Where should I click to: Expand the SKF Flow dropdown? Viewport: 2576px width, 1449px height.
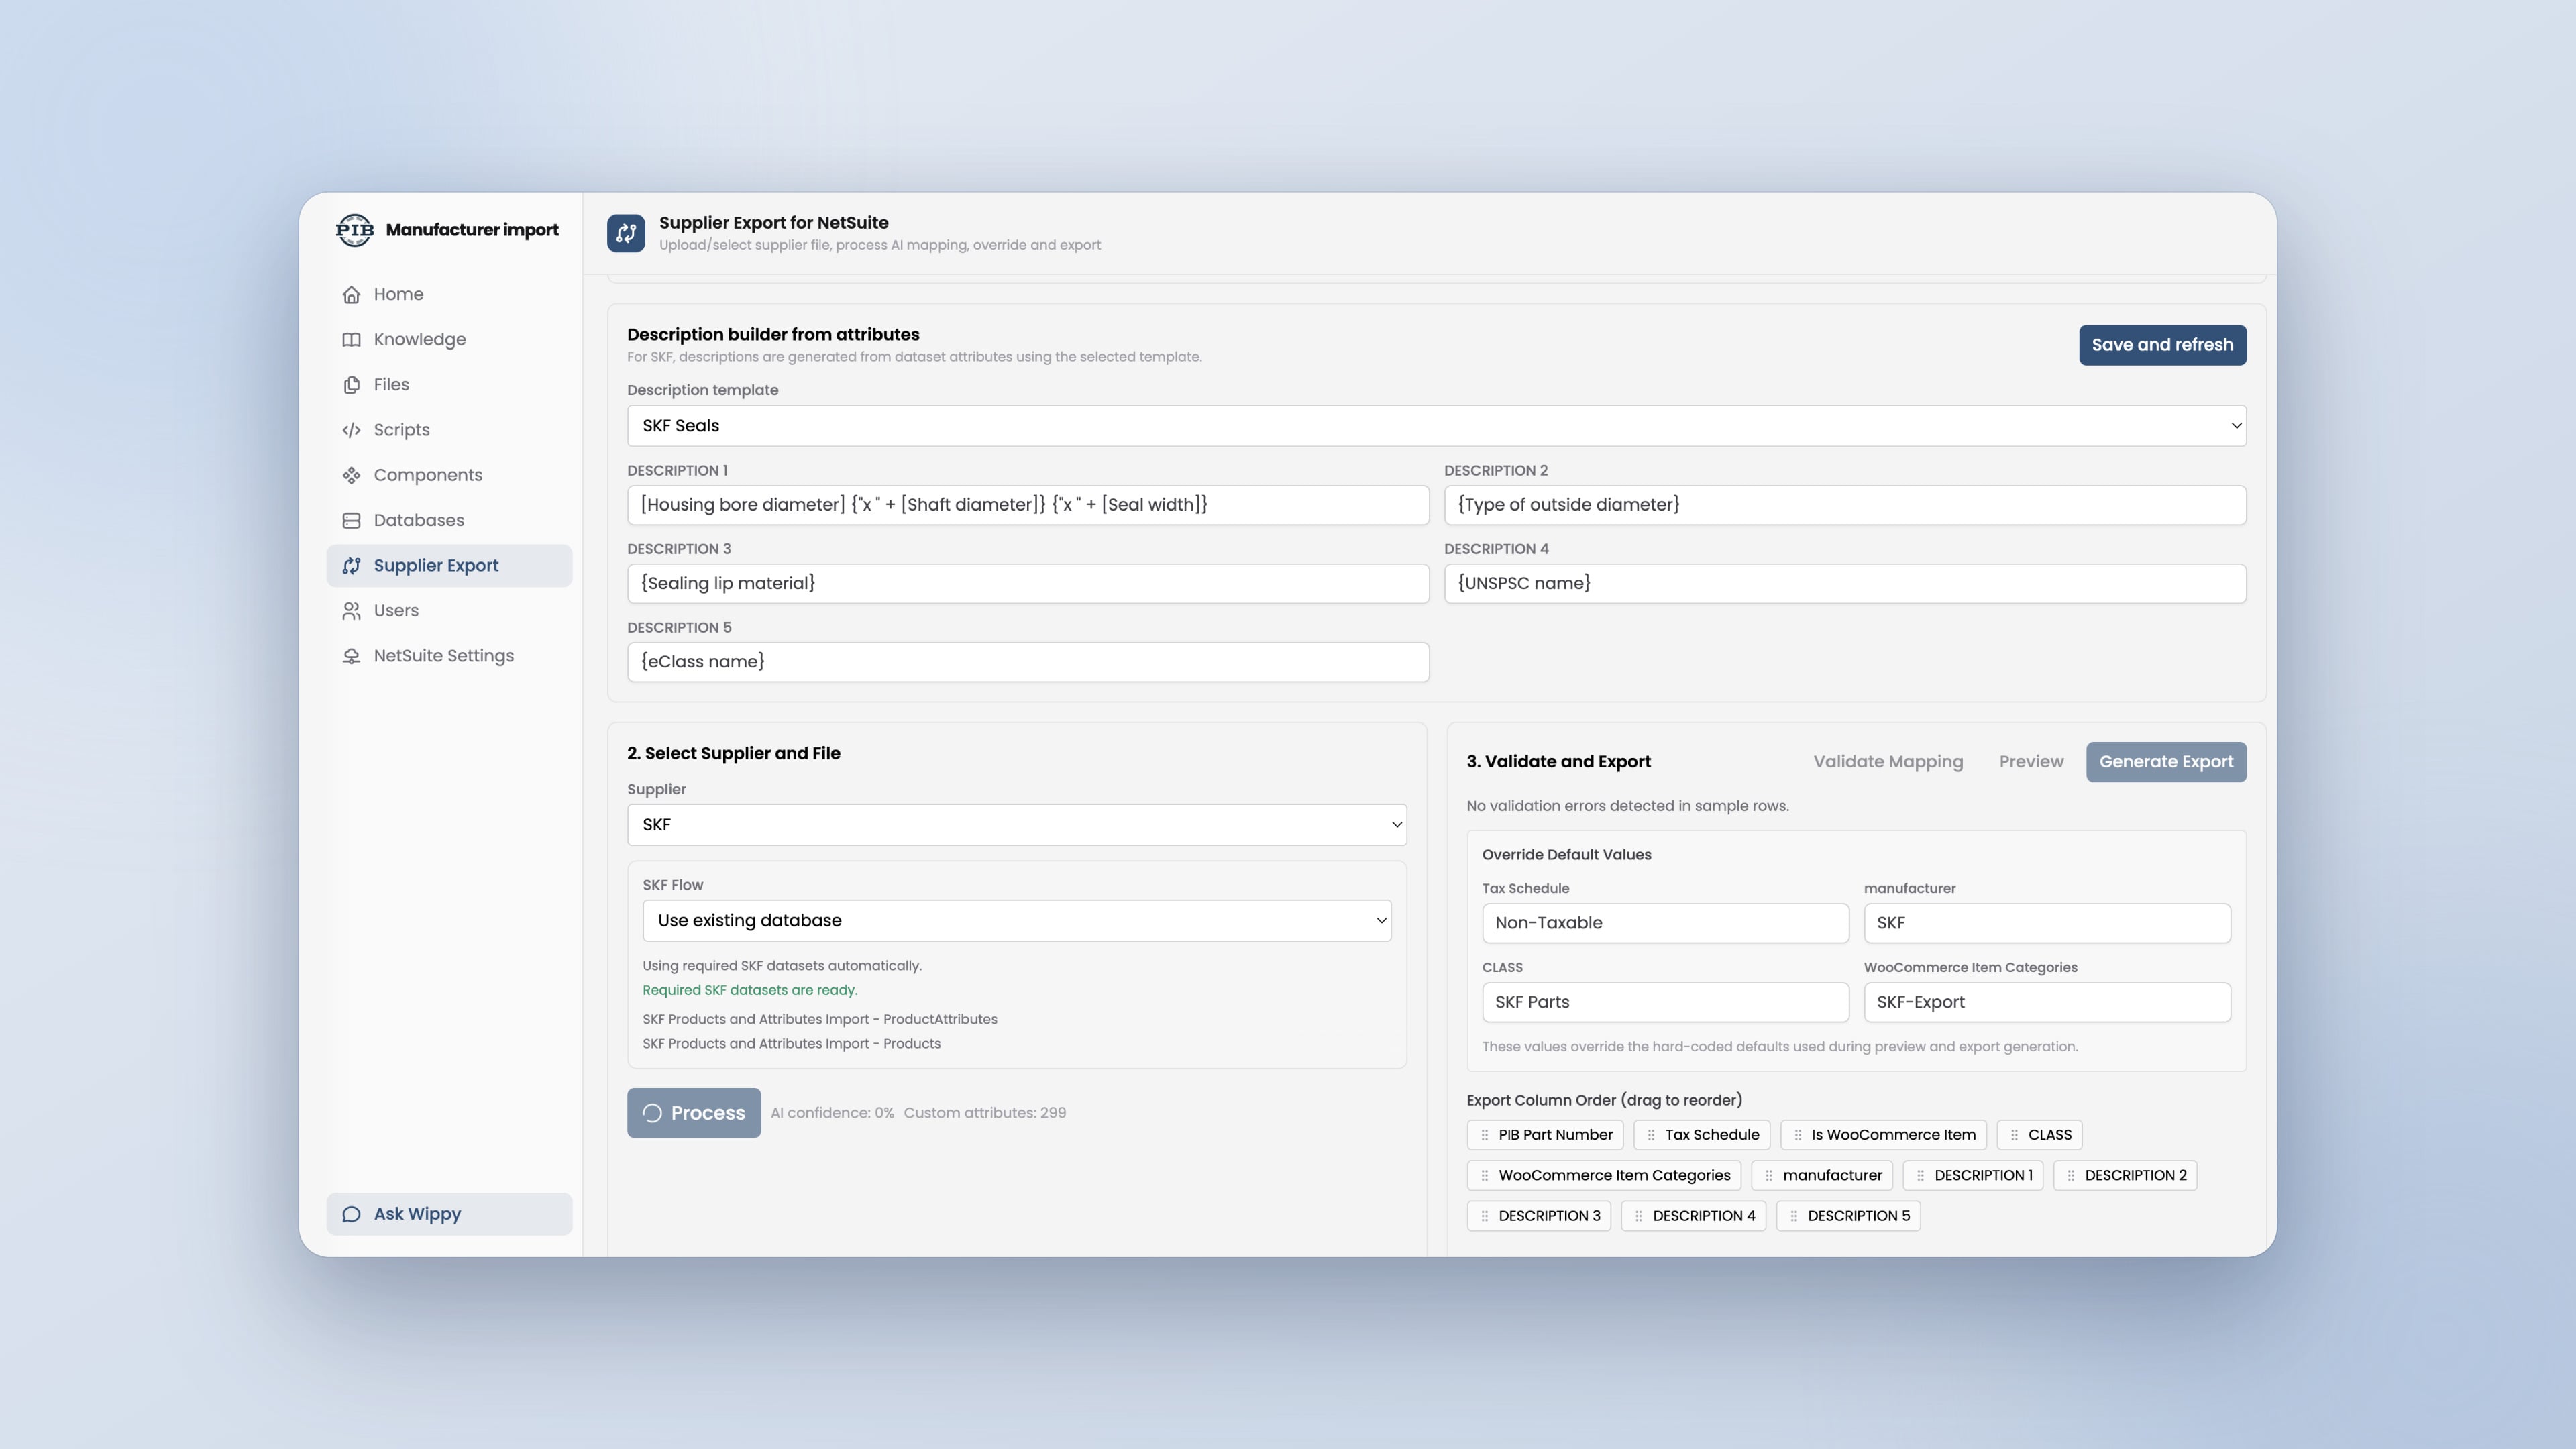[1016, 921]
